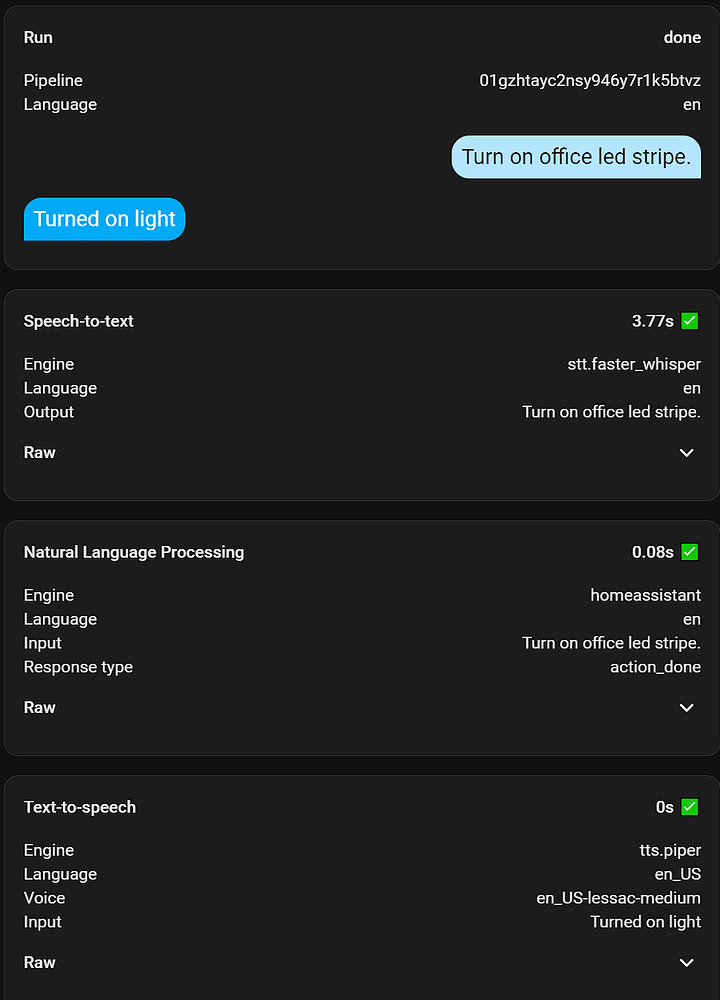Click the Speech-to-text card heading

point(78,321)
